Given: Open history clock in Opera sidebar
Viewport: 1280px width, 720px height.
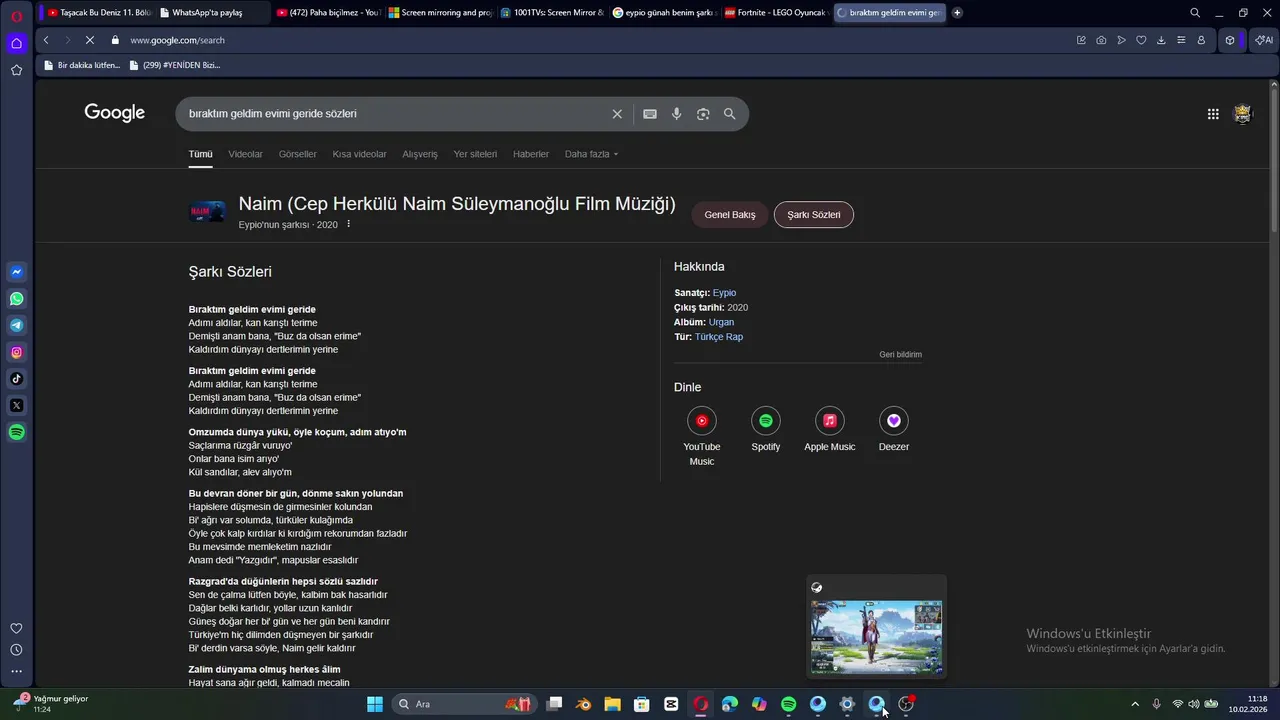Looking at the screenshot, I should pos(16,650).
